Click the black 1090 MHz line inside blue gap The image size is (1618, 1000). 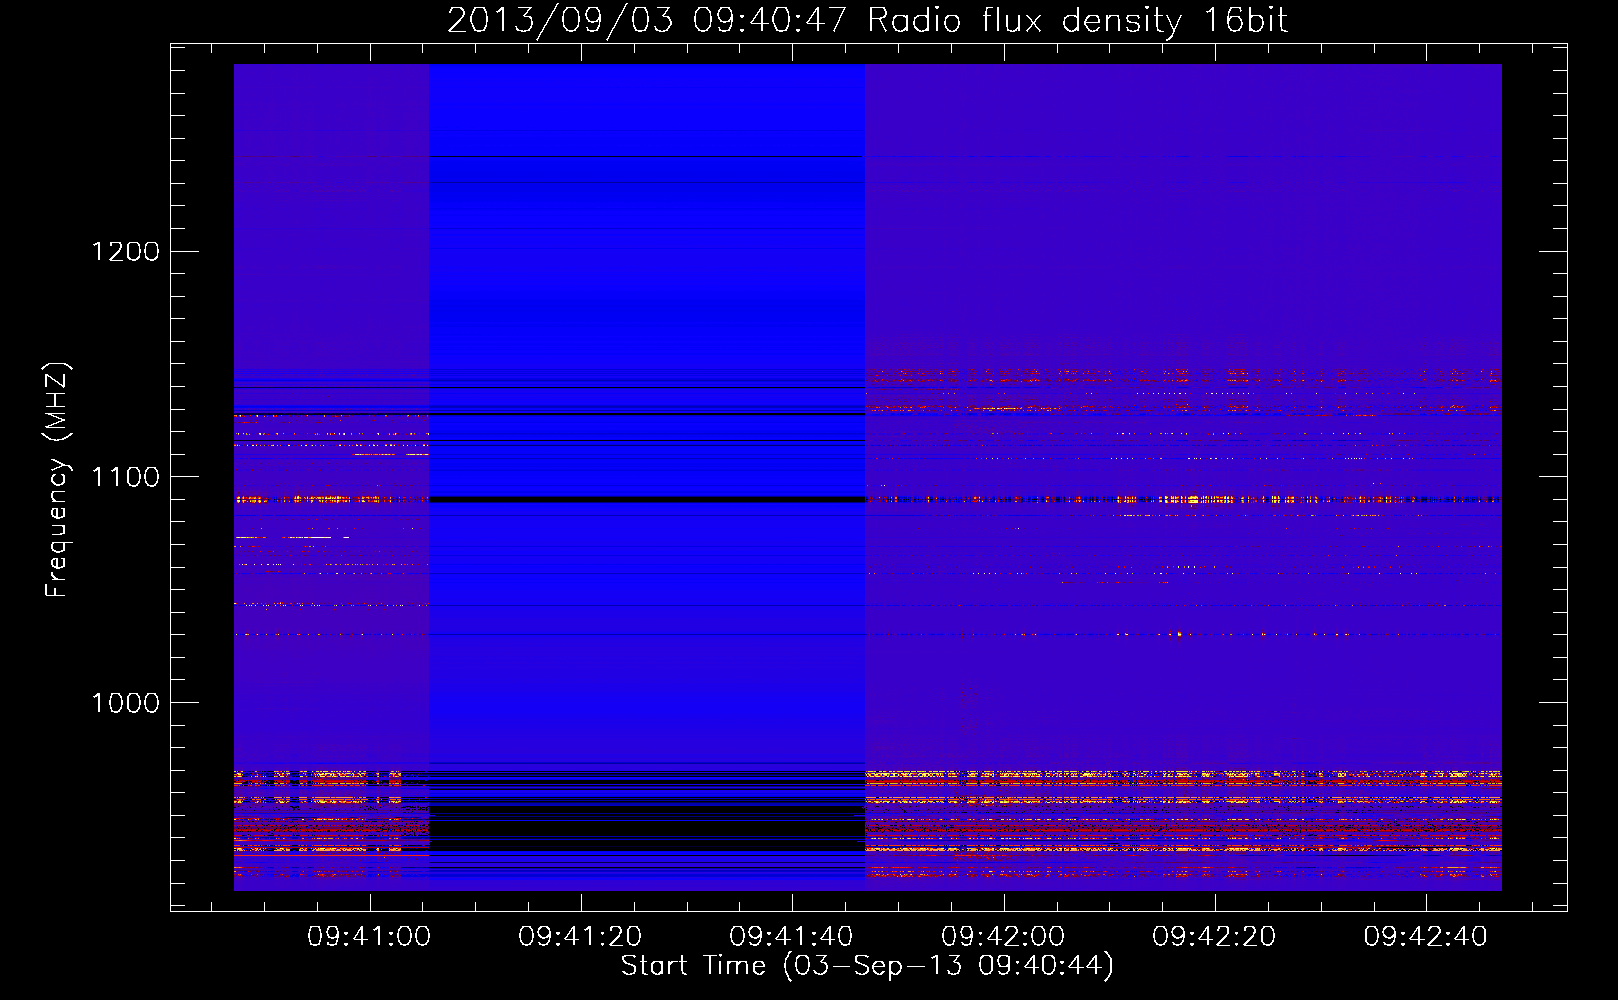coord(647,499)
